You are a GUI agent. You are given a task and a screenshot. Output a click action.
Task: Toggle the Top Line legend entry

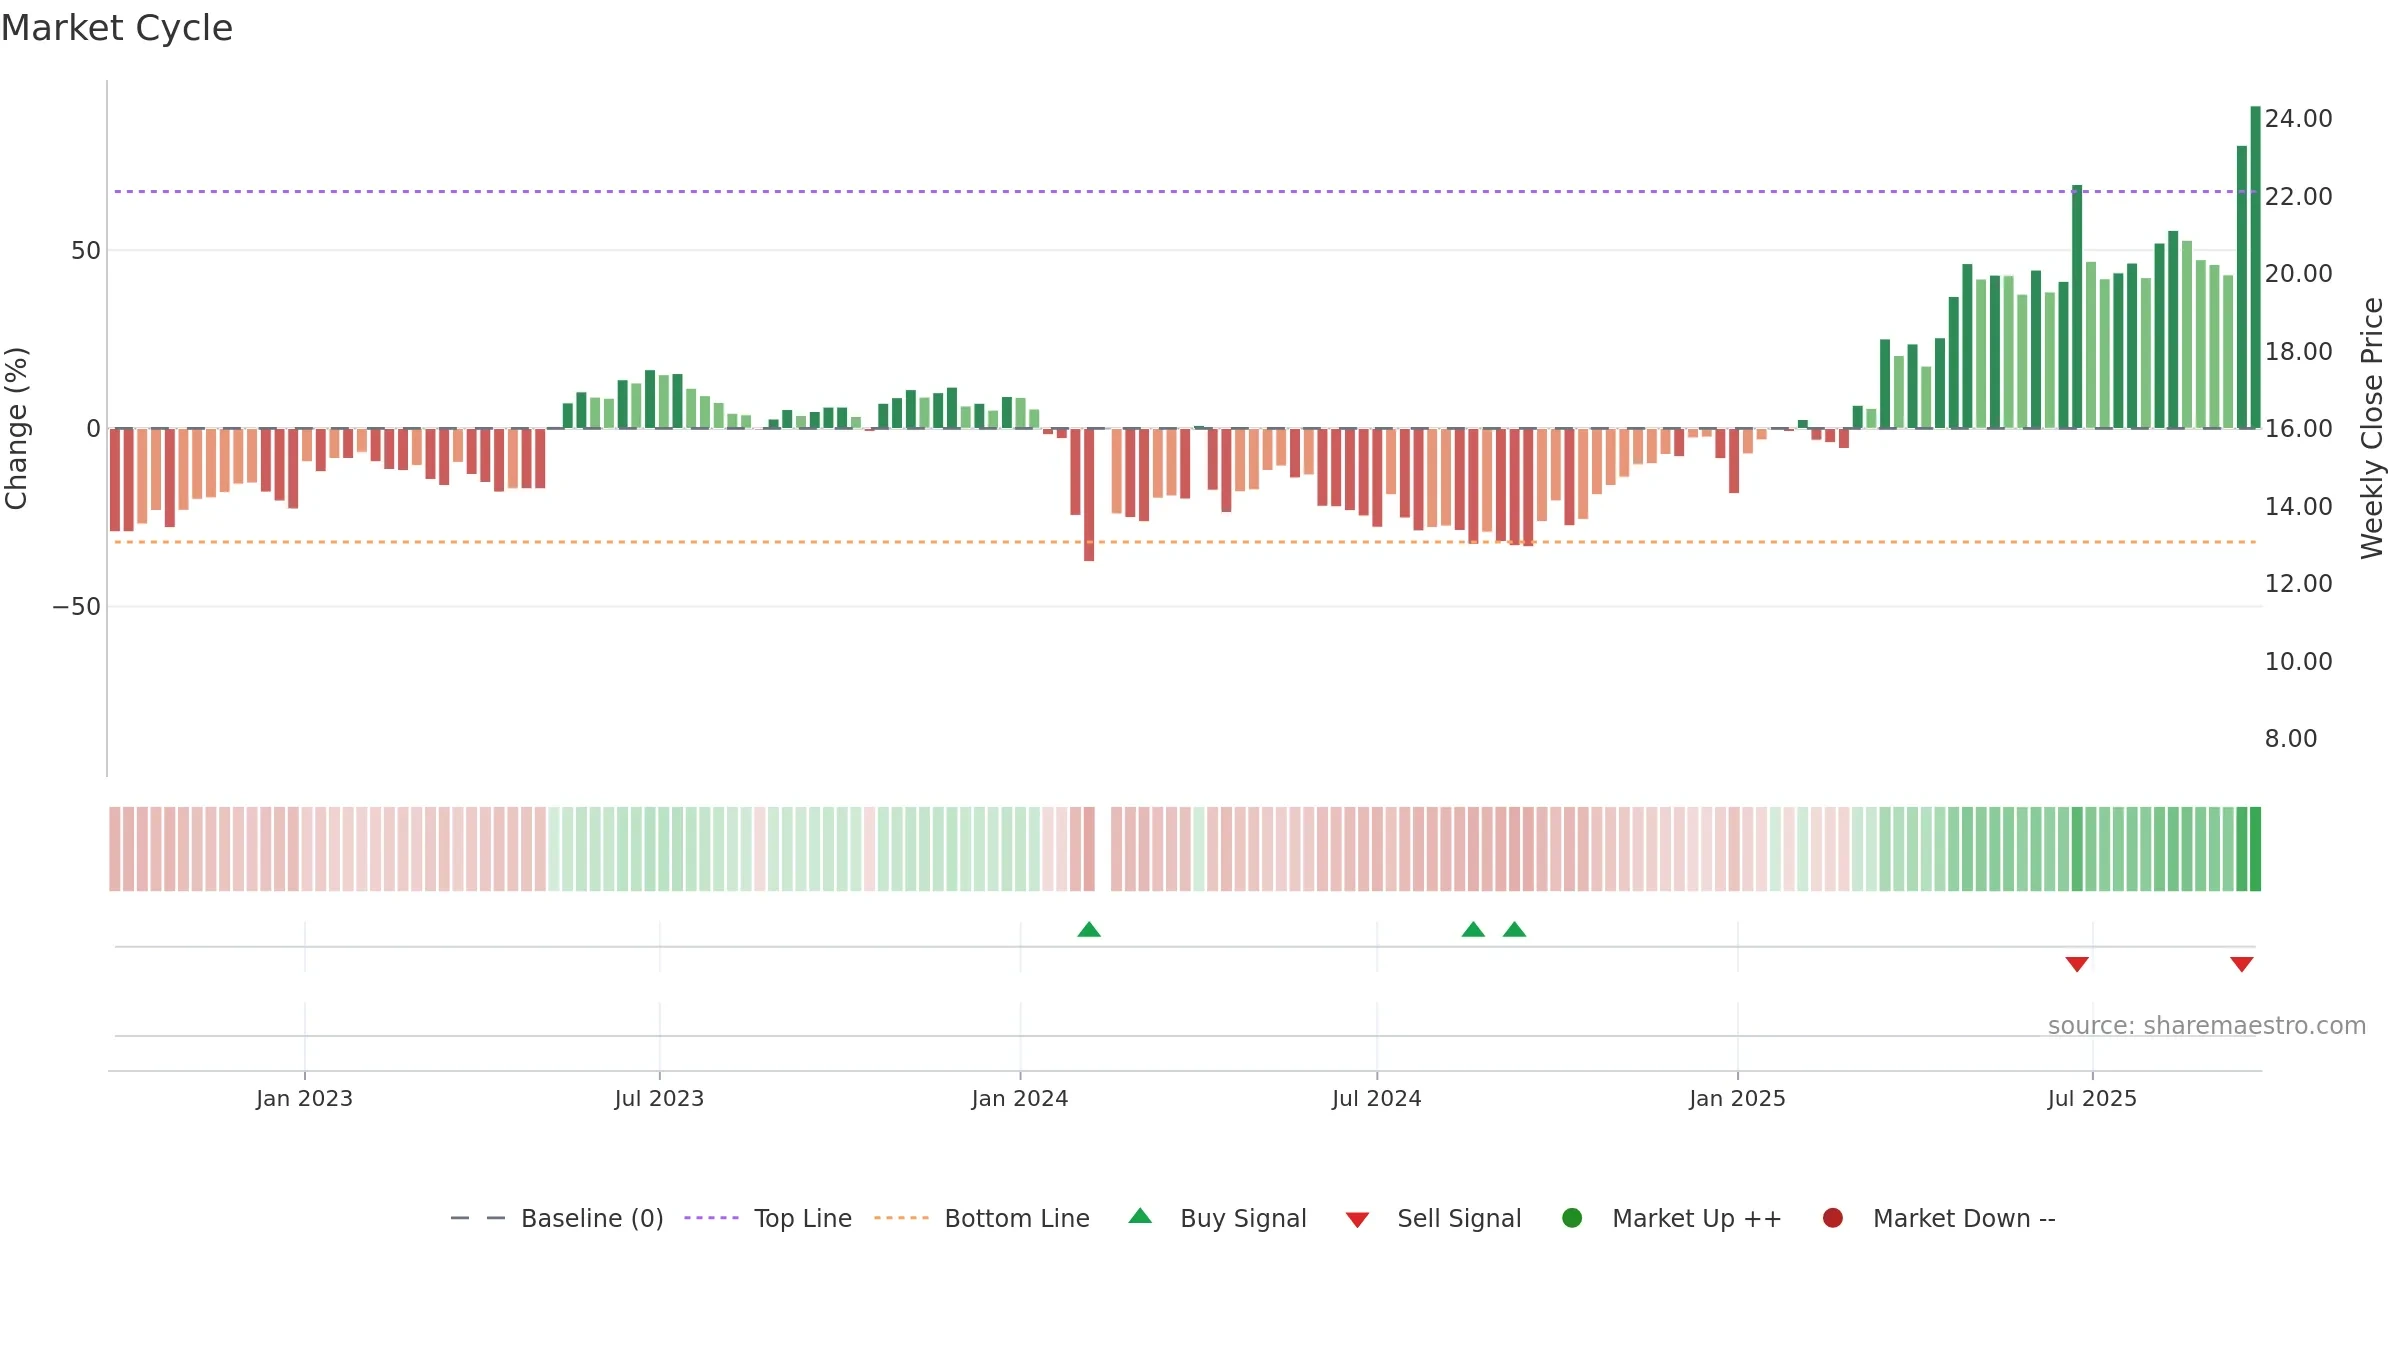pos(768,1218)
